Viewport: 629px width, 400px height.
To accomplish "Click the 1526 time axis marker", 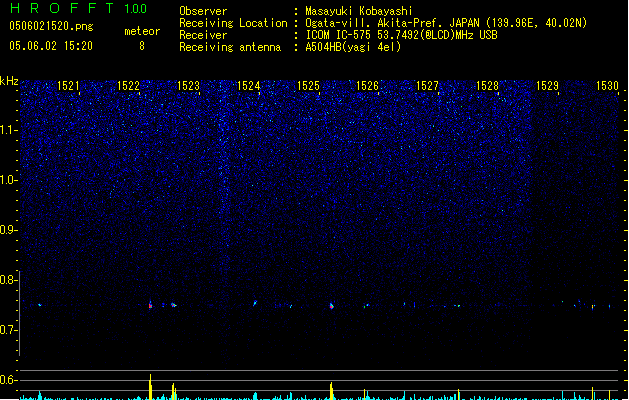I will [x=367, y=86].
